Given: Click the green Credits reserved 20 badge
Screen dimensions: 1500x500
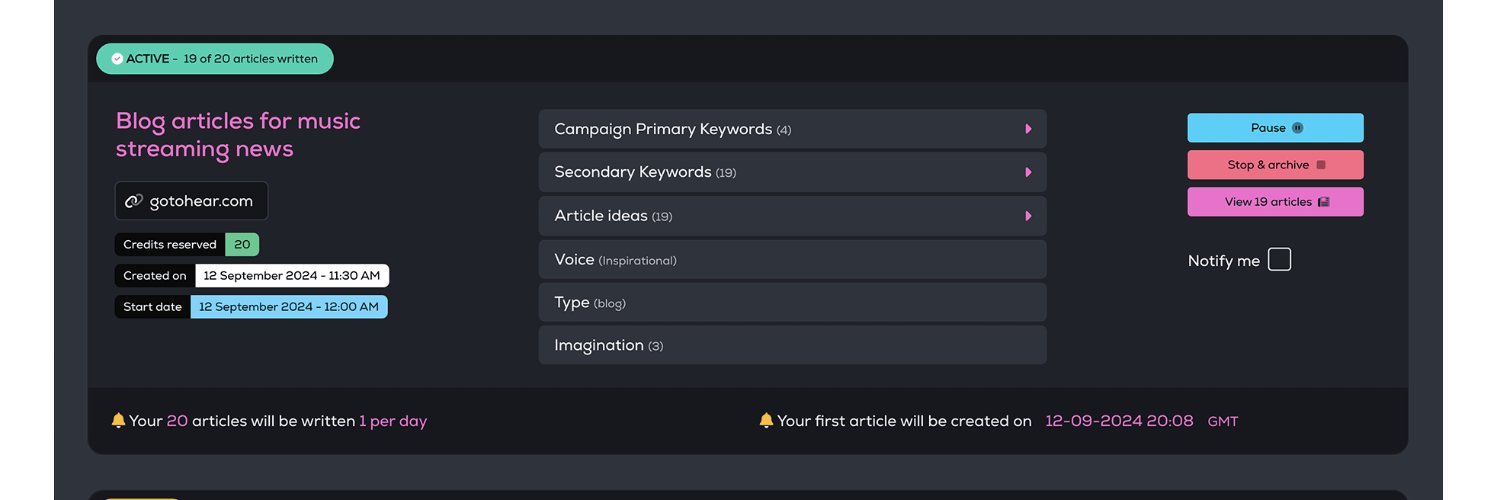Looking at the screenshot, I should click(242, 244).
